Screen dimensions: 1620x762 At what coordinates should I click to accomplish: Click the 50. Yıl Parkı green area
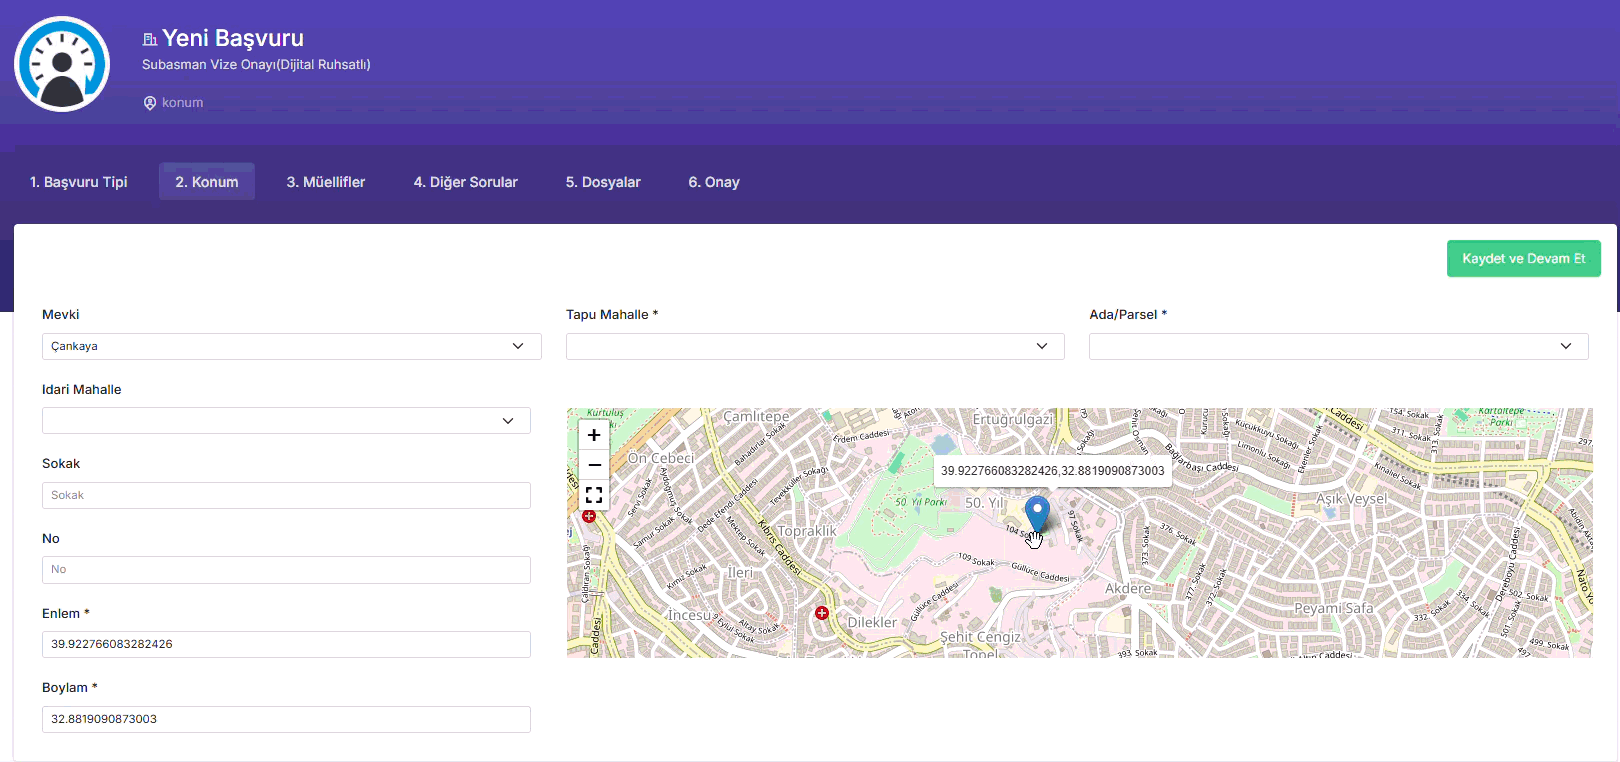click(920, 502)
